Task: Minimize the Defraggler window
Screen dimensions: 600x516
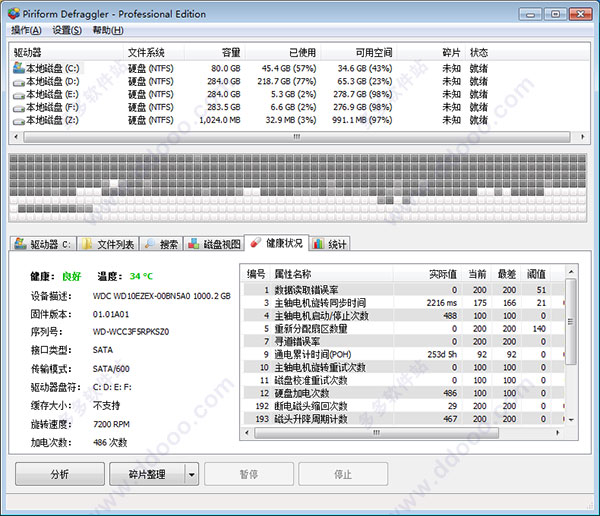Action: tap(530, 14)
